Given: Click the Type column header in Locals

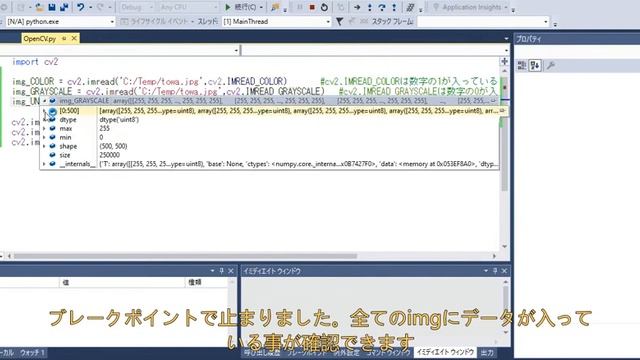Looking at the screenshot, I should pos(206,282).
